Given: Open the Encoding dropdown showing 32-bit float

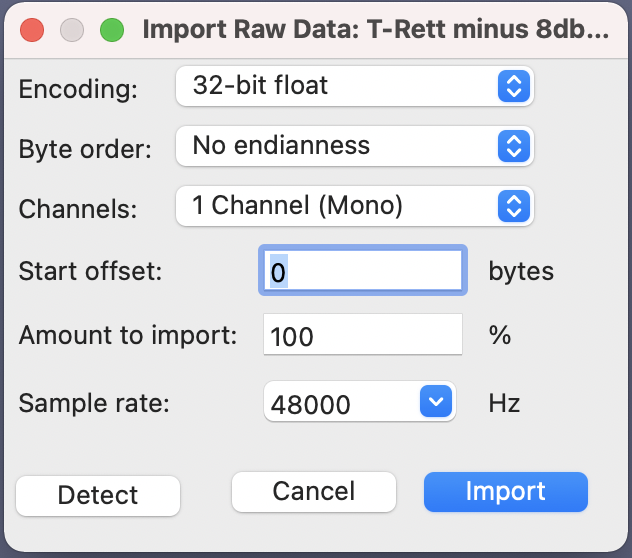Looking at the screenshot, I should coord(355,86).
